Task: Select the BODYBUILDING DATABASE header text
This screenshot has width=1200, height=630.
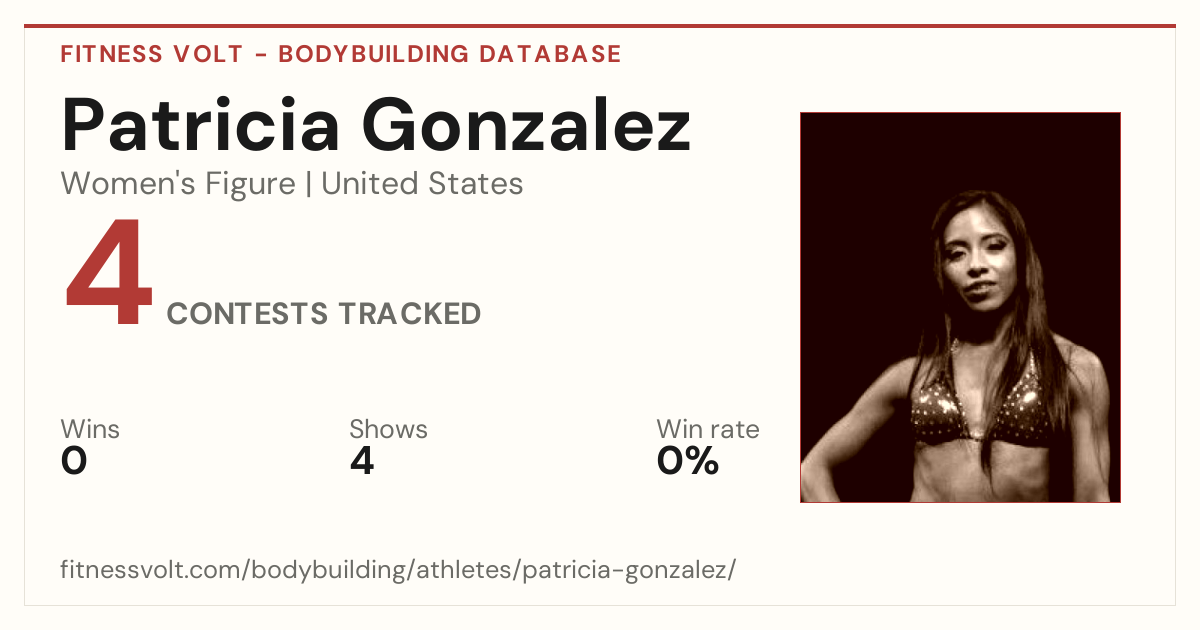Action: tap(450, 54)
